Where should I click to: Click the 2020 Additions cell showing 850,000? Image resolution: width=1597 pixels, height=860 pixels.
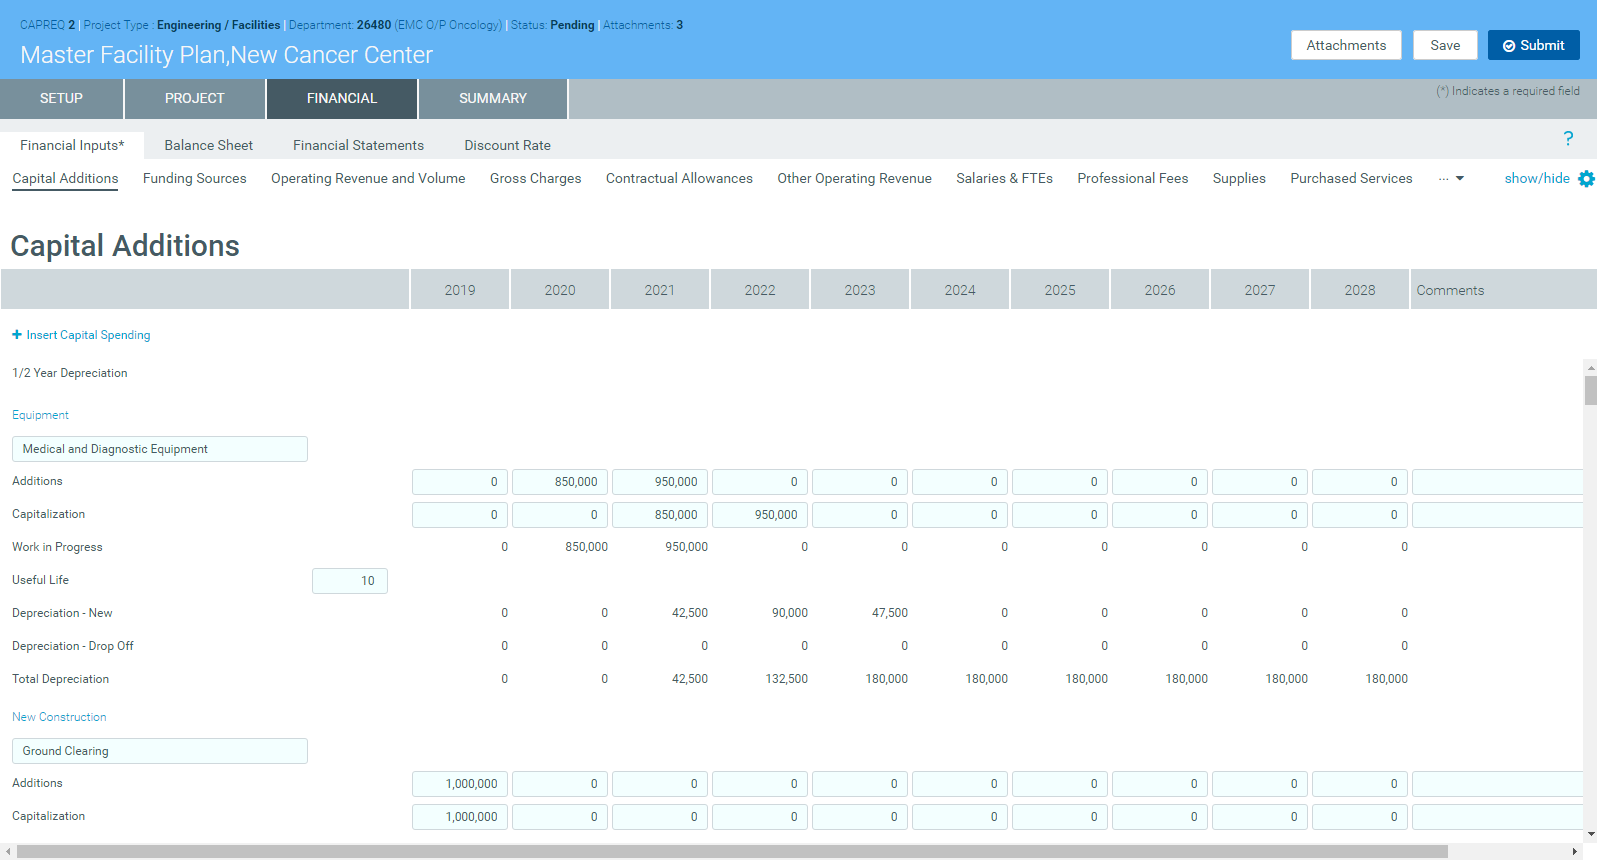(560, 482)
